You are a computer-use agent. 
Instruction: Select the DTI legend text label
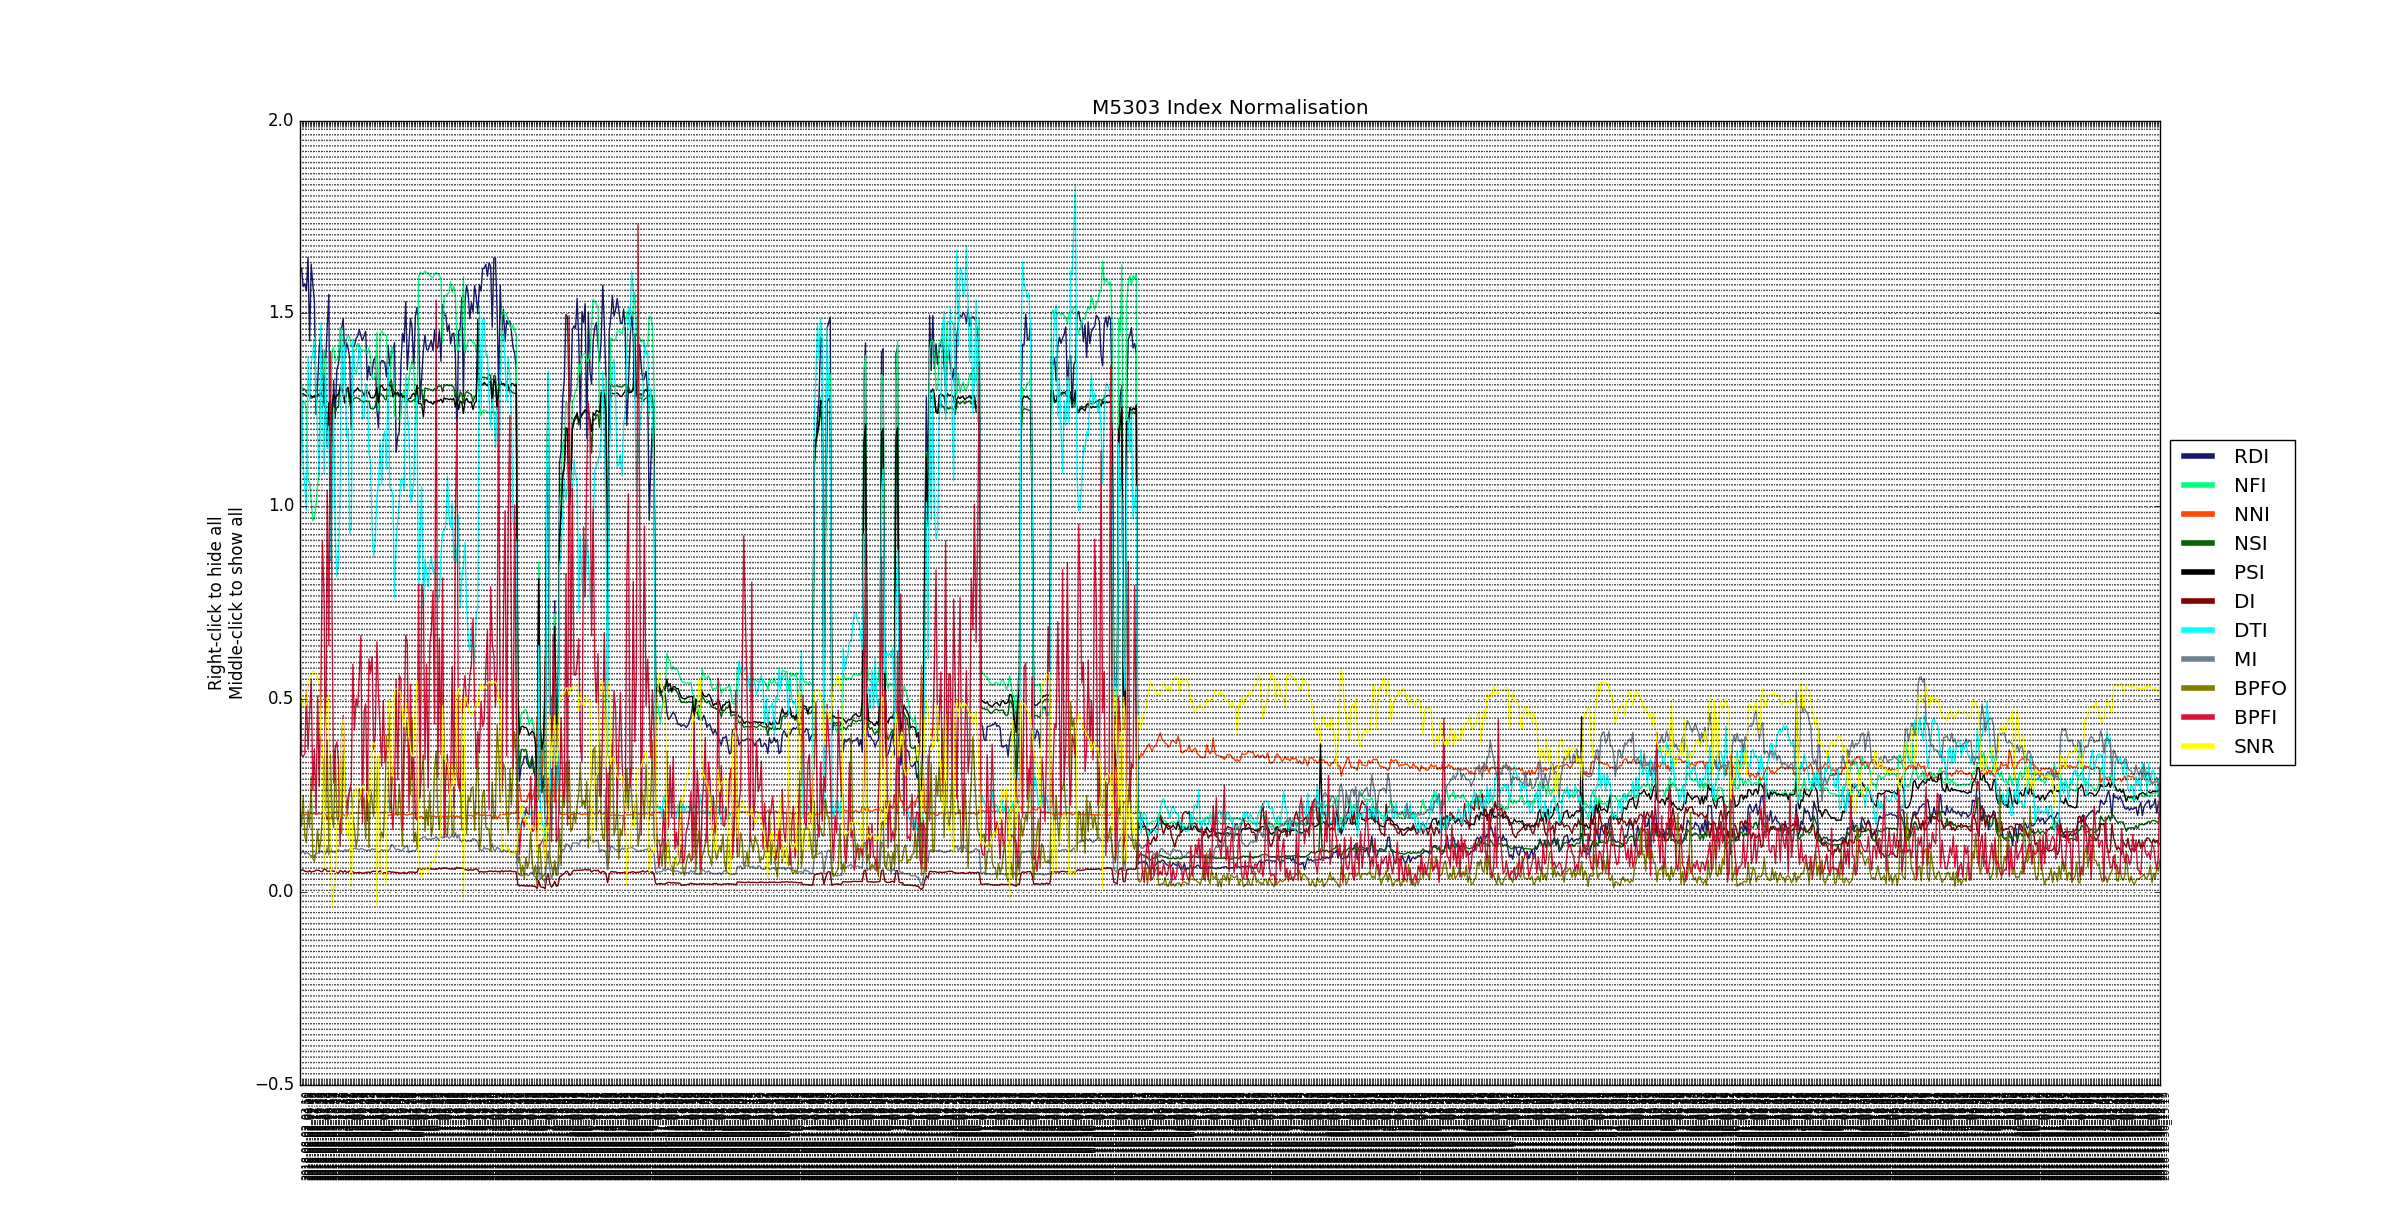tap(2251, 631)
